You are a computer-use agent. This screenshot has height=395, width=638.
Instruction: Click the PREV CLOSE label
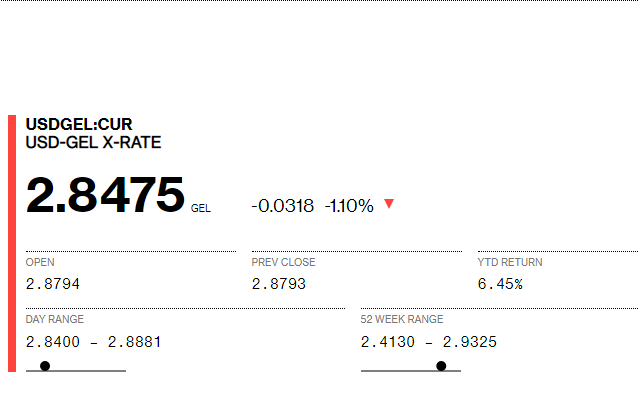click(283, 262)
